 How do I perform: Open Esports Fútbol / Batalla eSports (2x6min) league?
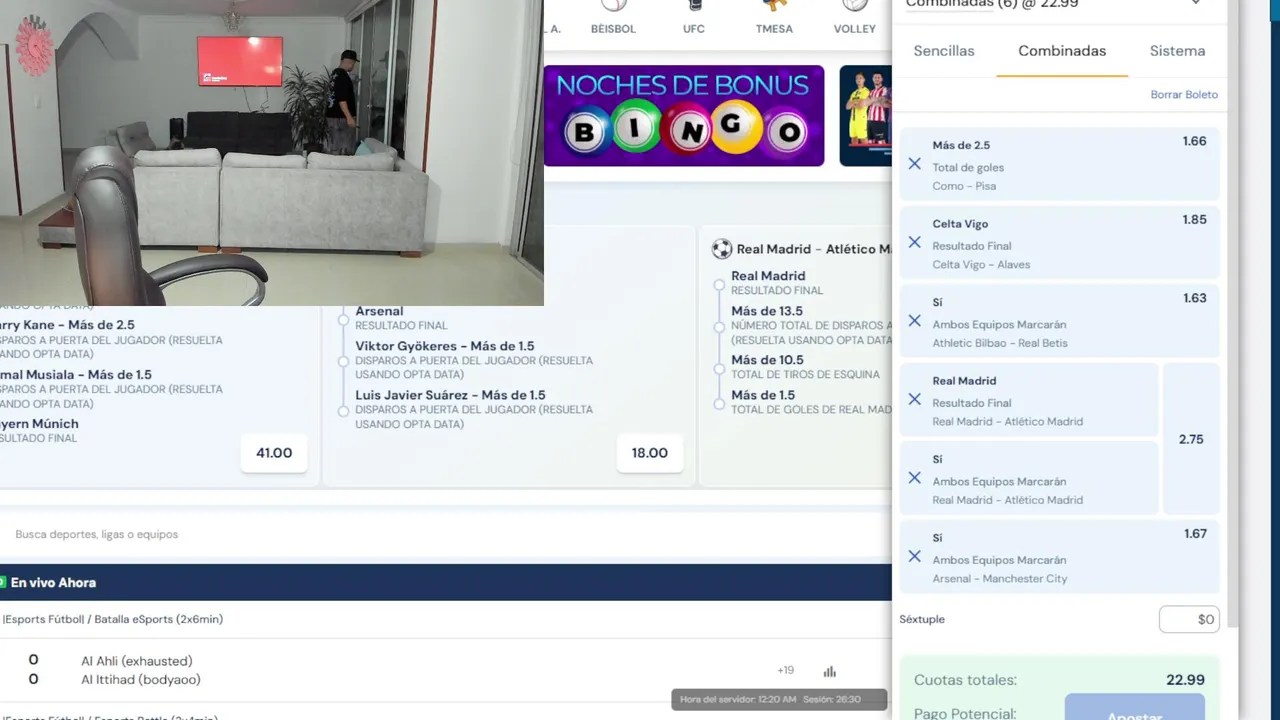click(x=112, y=620)
